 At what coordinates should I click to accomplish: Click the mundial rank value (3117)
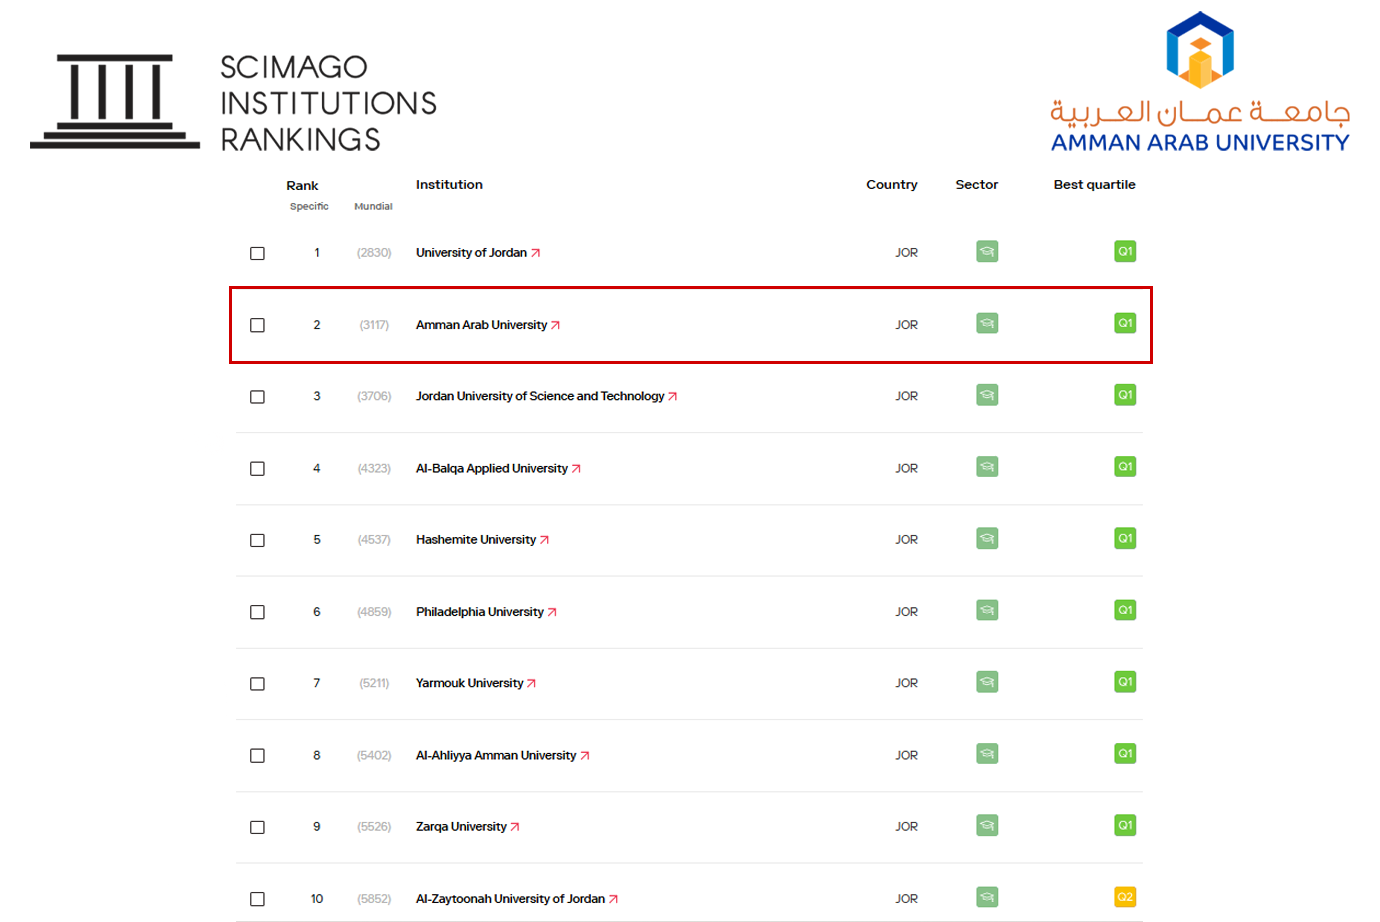tap(374, 325)
